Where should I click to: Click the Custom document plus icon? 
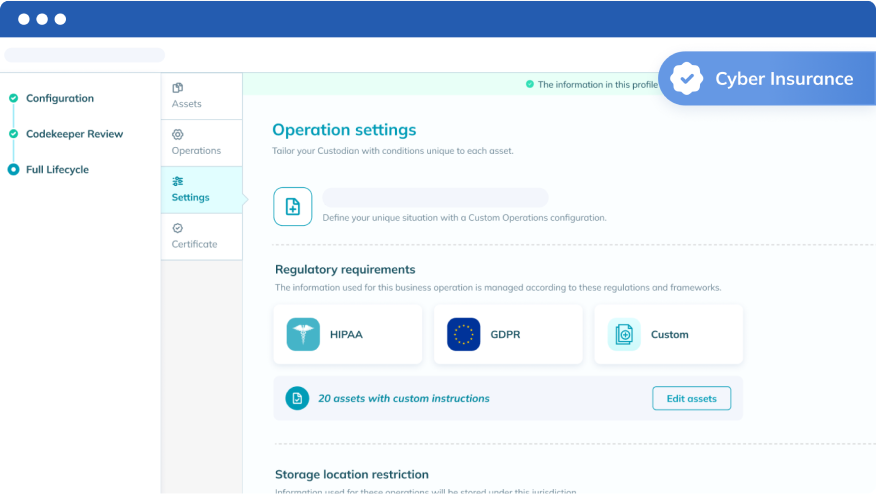coord(624,334)
